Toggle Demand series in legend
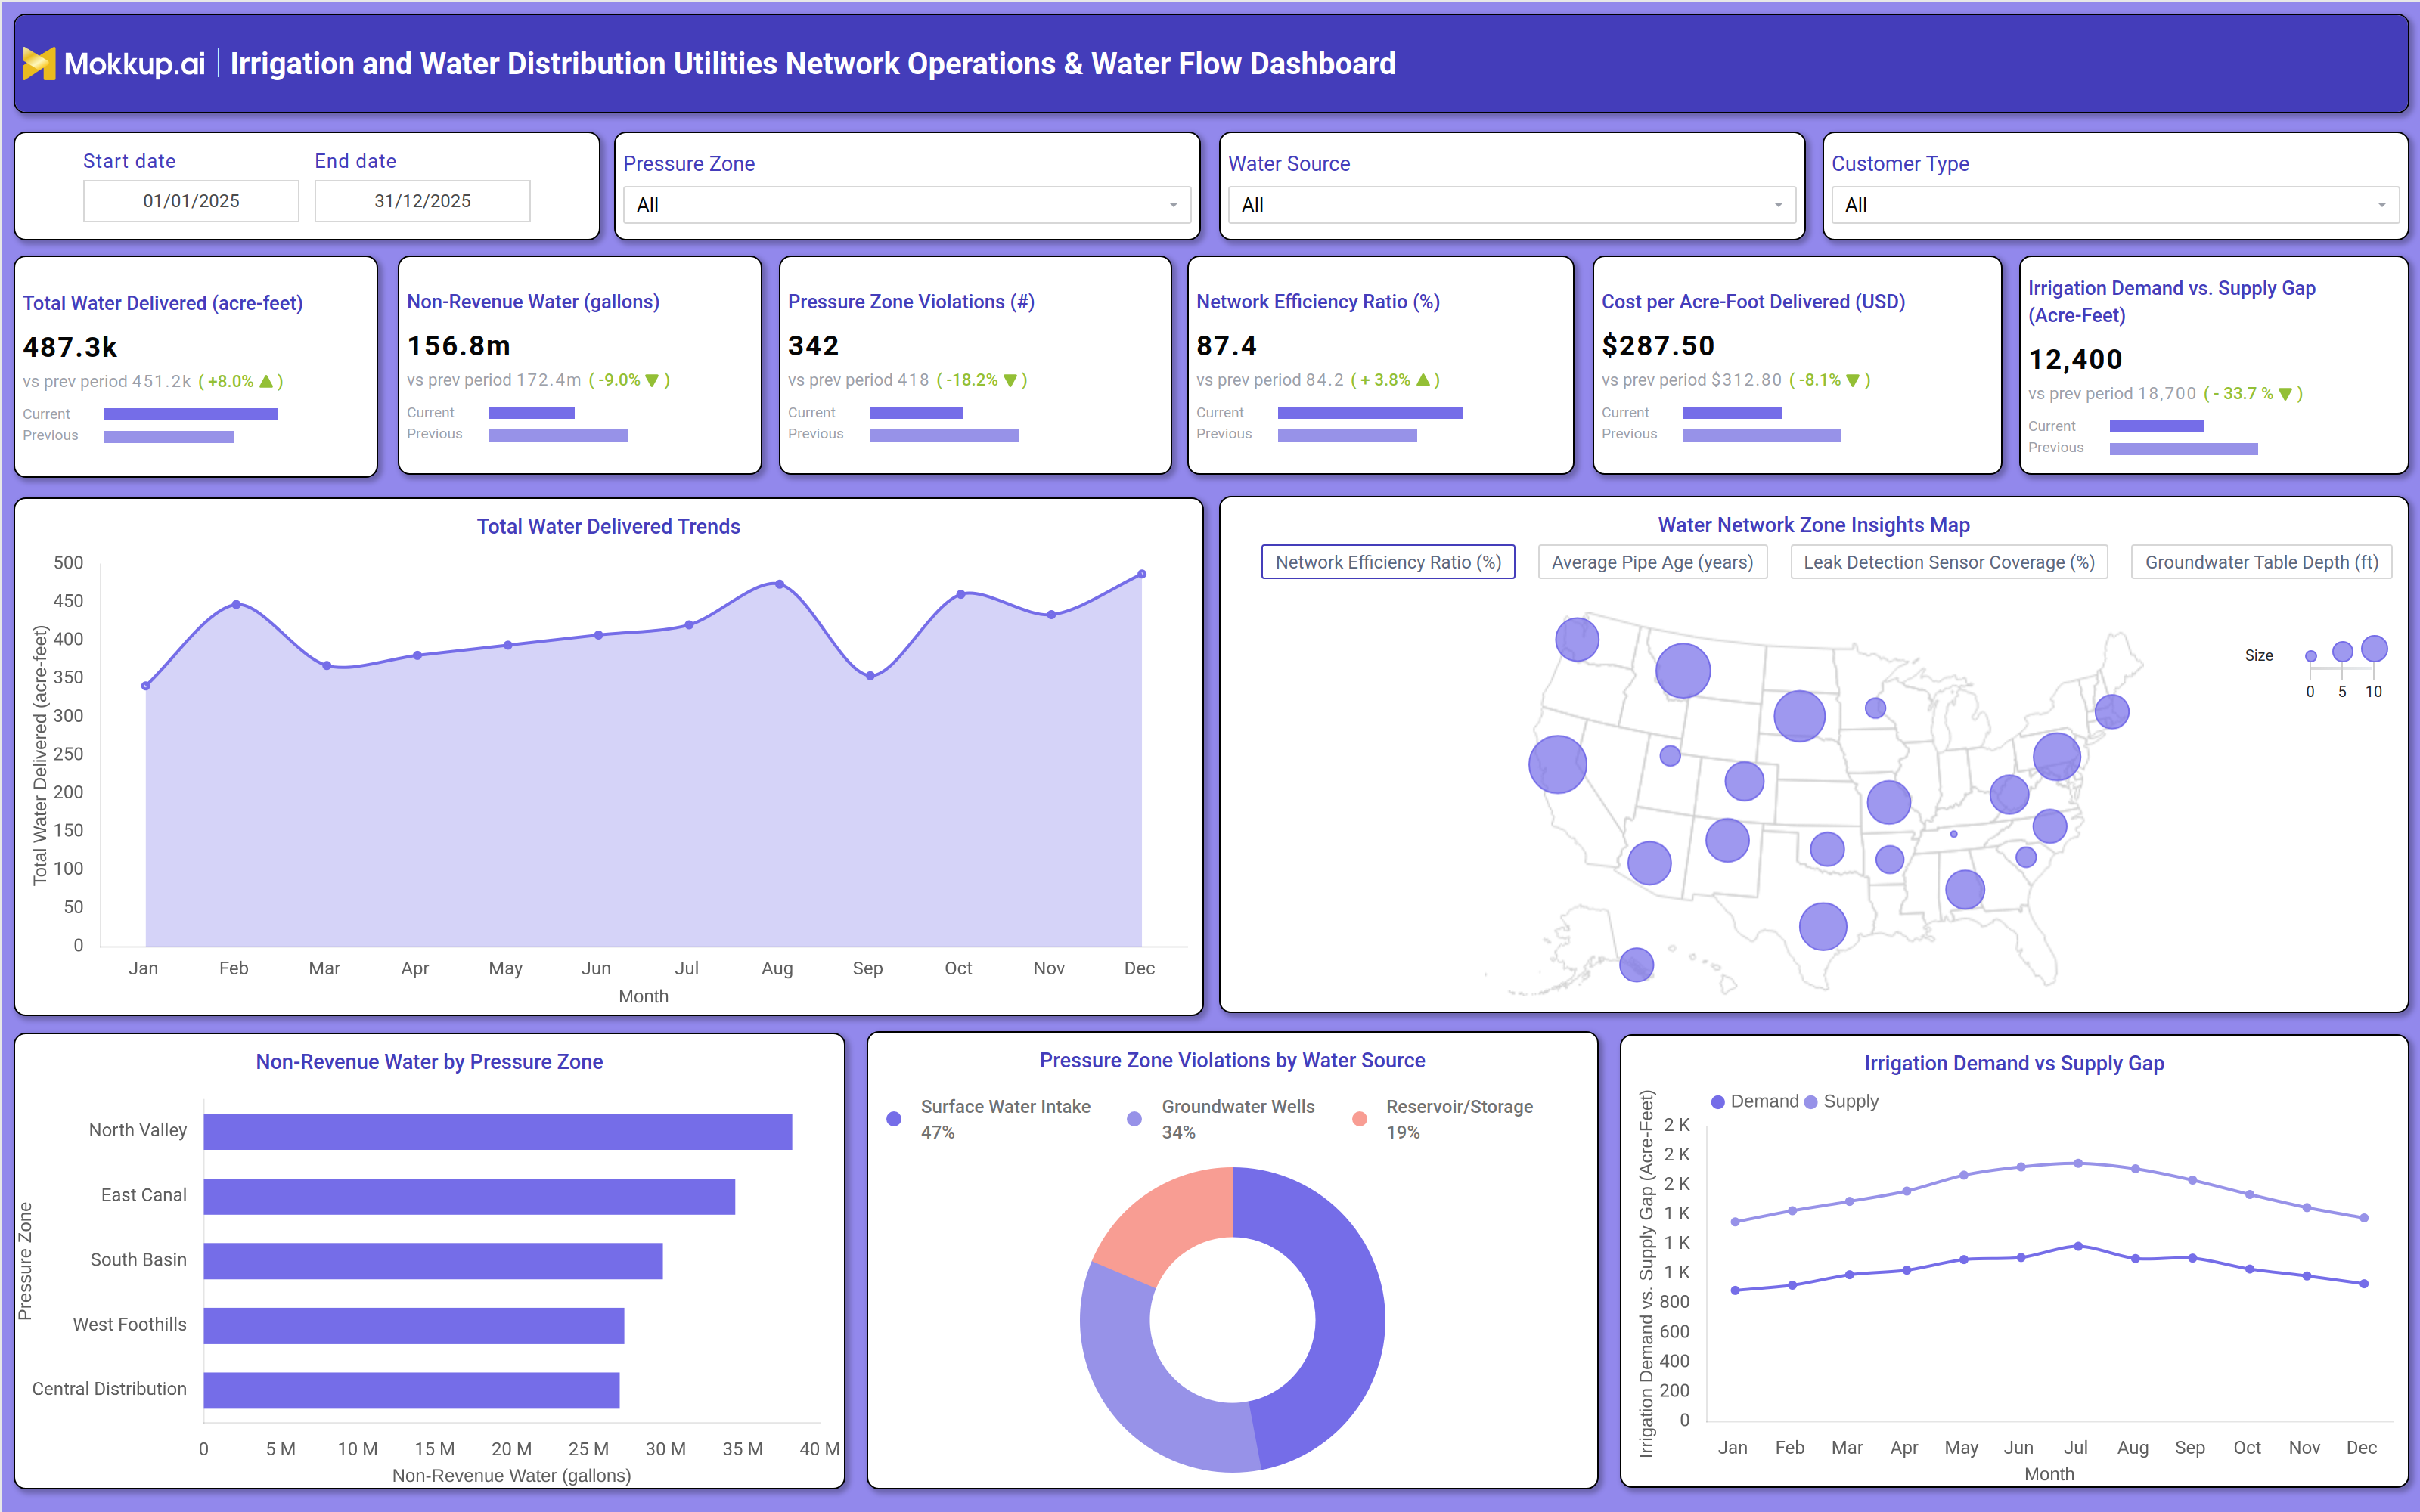 (1755, 1101)
